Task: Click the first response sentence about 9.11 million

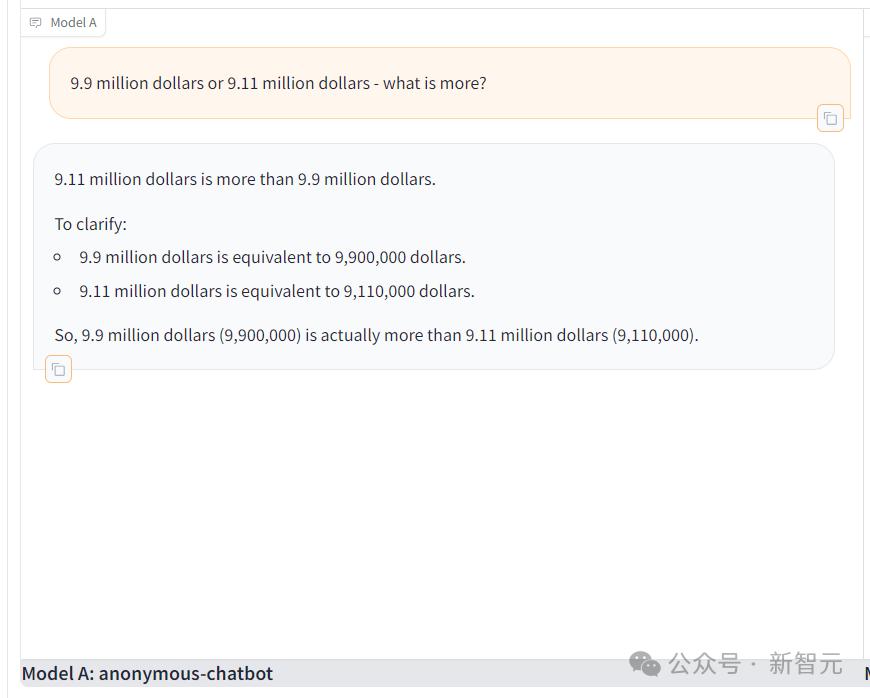Action: point(245,180)
